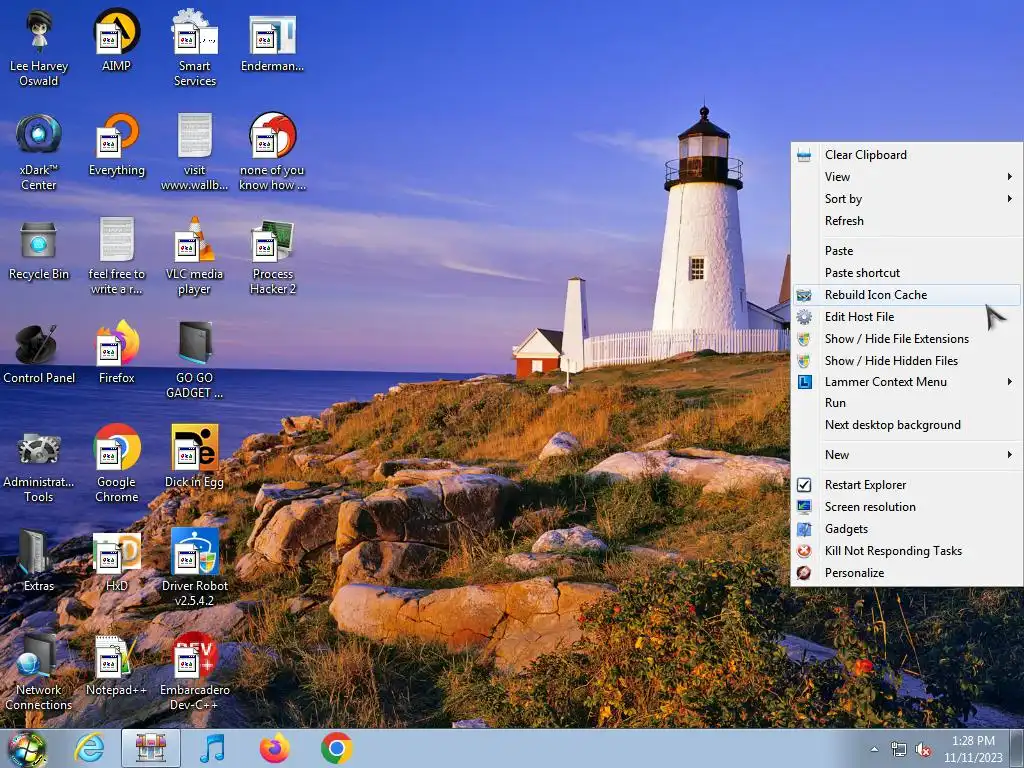1024x768 pixels.
Task: Select the 'feel free to write a r...' file
Action: click(x=117, y=256)
